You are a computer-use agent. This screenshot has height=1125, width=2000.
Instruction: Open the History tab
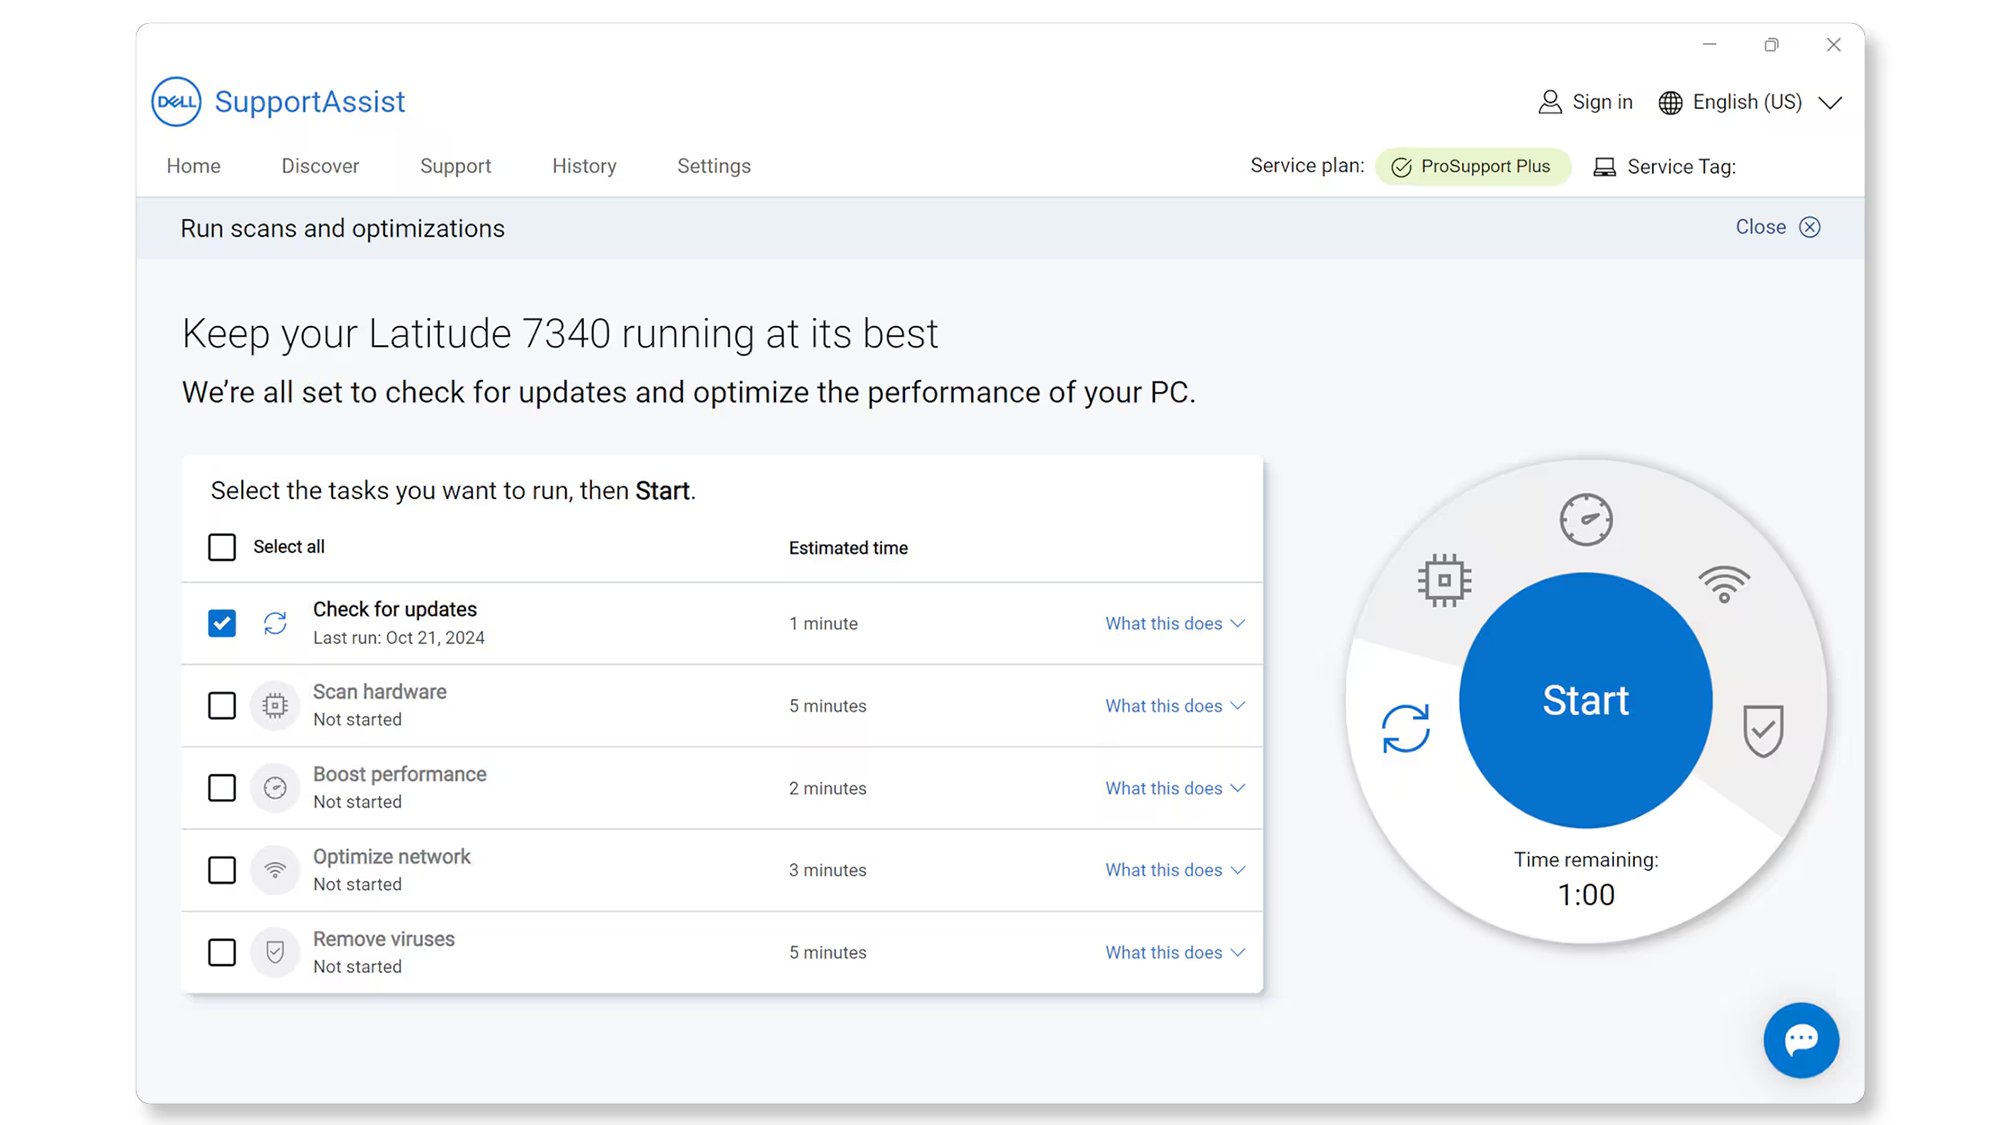click(584, 166)
